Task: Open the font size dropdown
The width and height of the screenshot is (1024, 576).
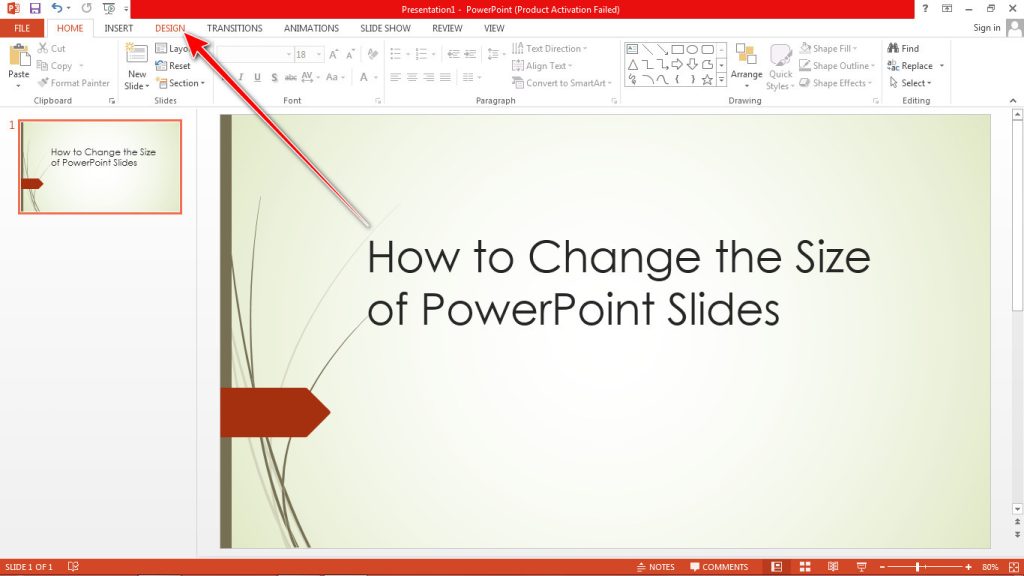Action: [x=318, y=54]
